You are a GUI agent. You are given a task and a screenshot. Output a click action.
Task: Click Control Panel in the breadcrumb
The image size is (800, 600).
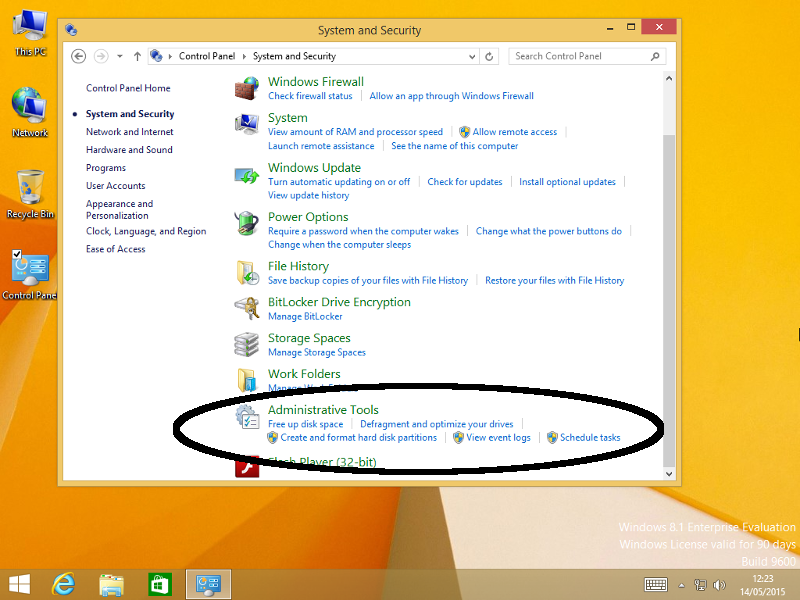tap(207, 56)
